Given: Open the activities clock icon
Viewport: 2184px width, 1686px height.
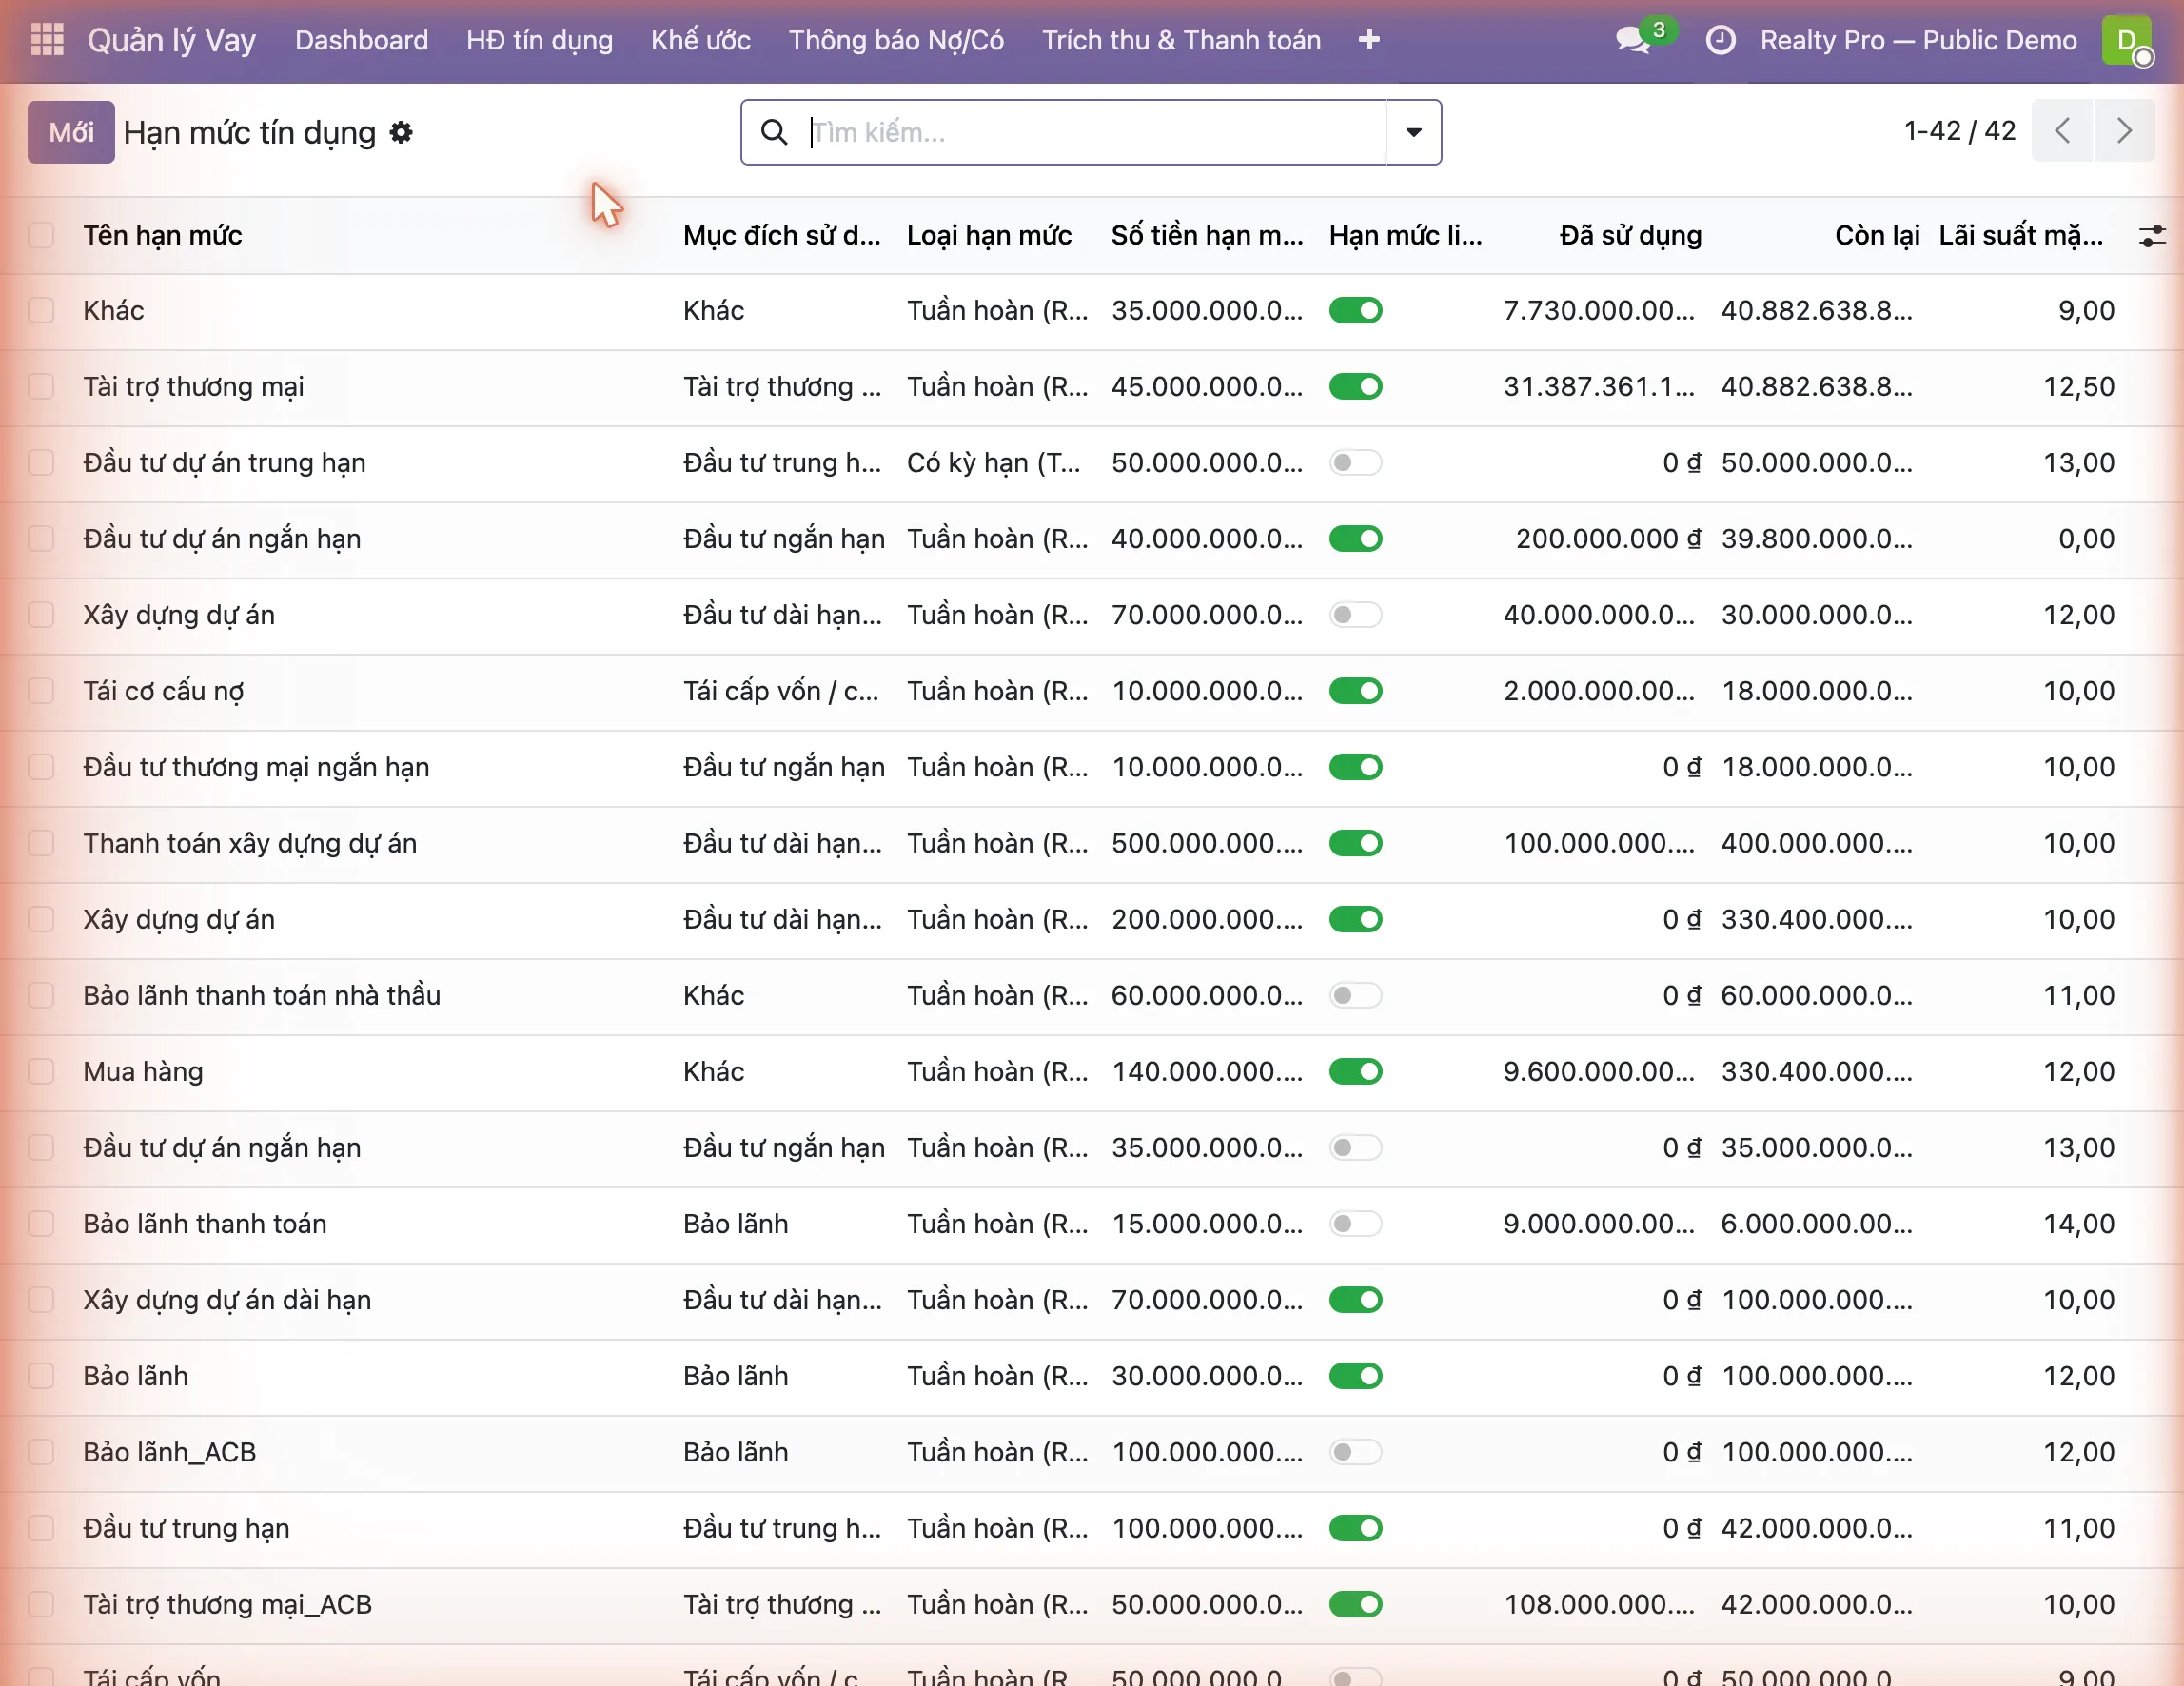Looking at the screenshot, I should (x=1720, y=40).
